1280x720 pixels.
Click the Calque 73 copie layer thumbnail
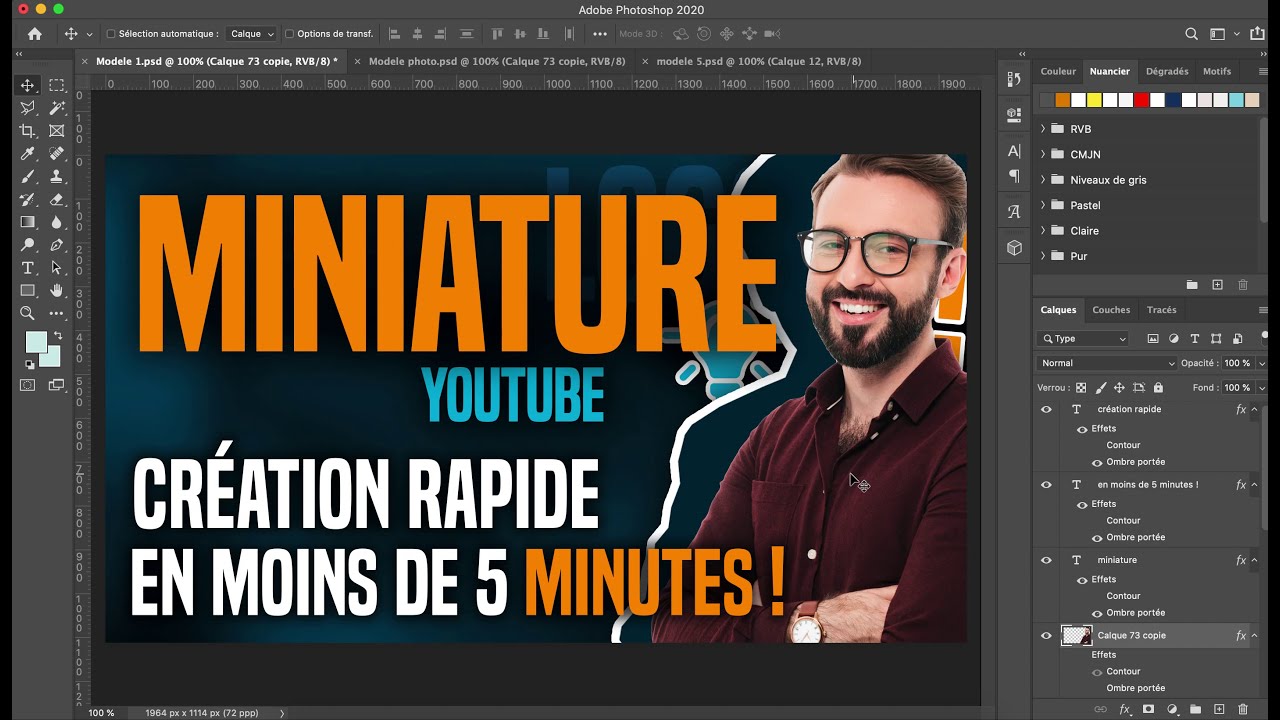[1076, 635]
